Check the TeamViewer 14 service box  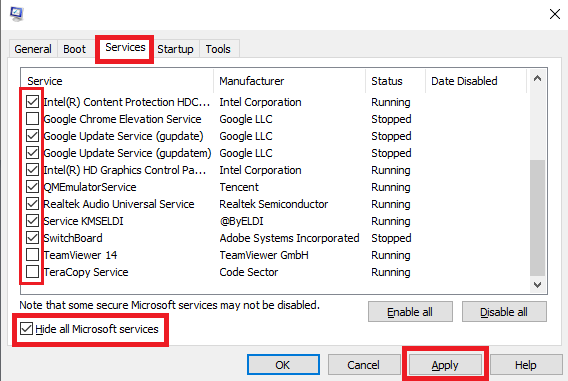33,255
